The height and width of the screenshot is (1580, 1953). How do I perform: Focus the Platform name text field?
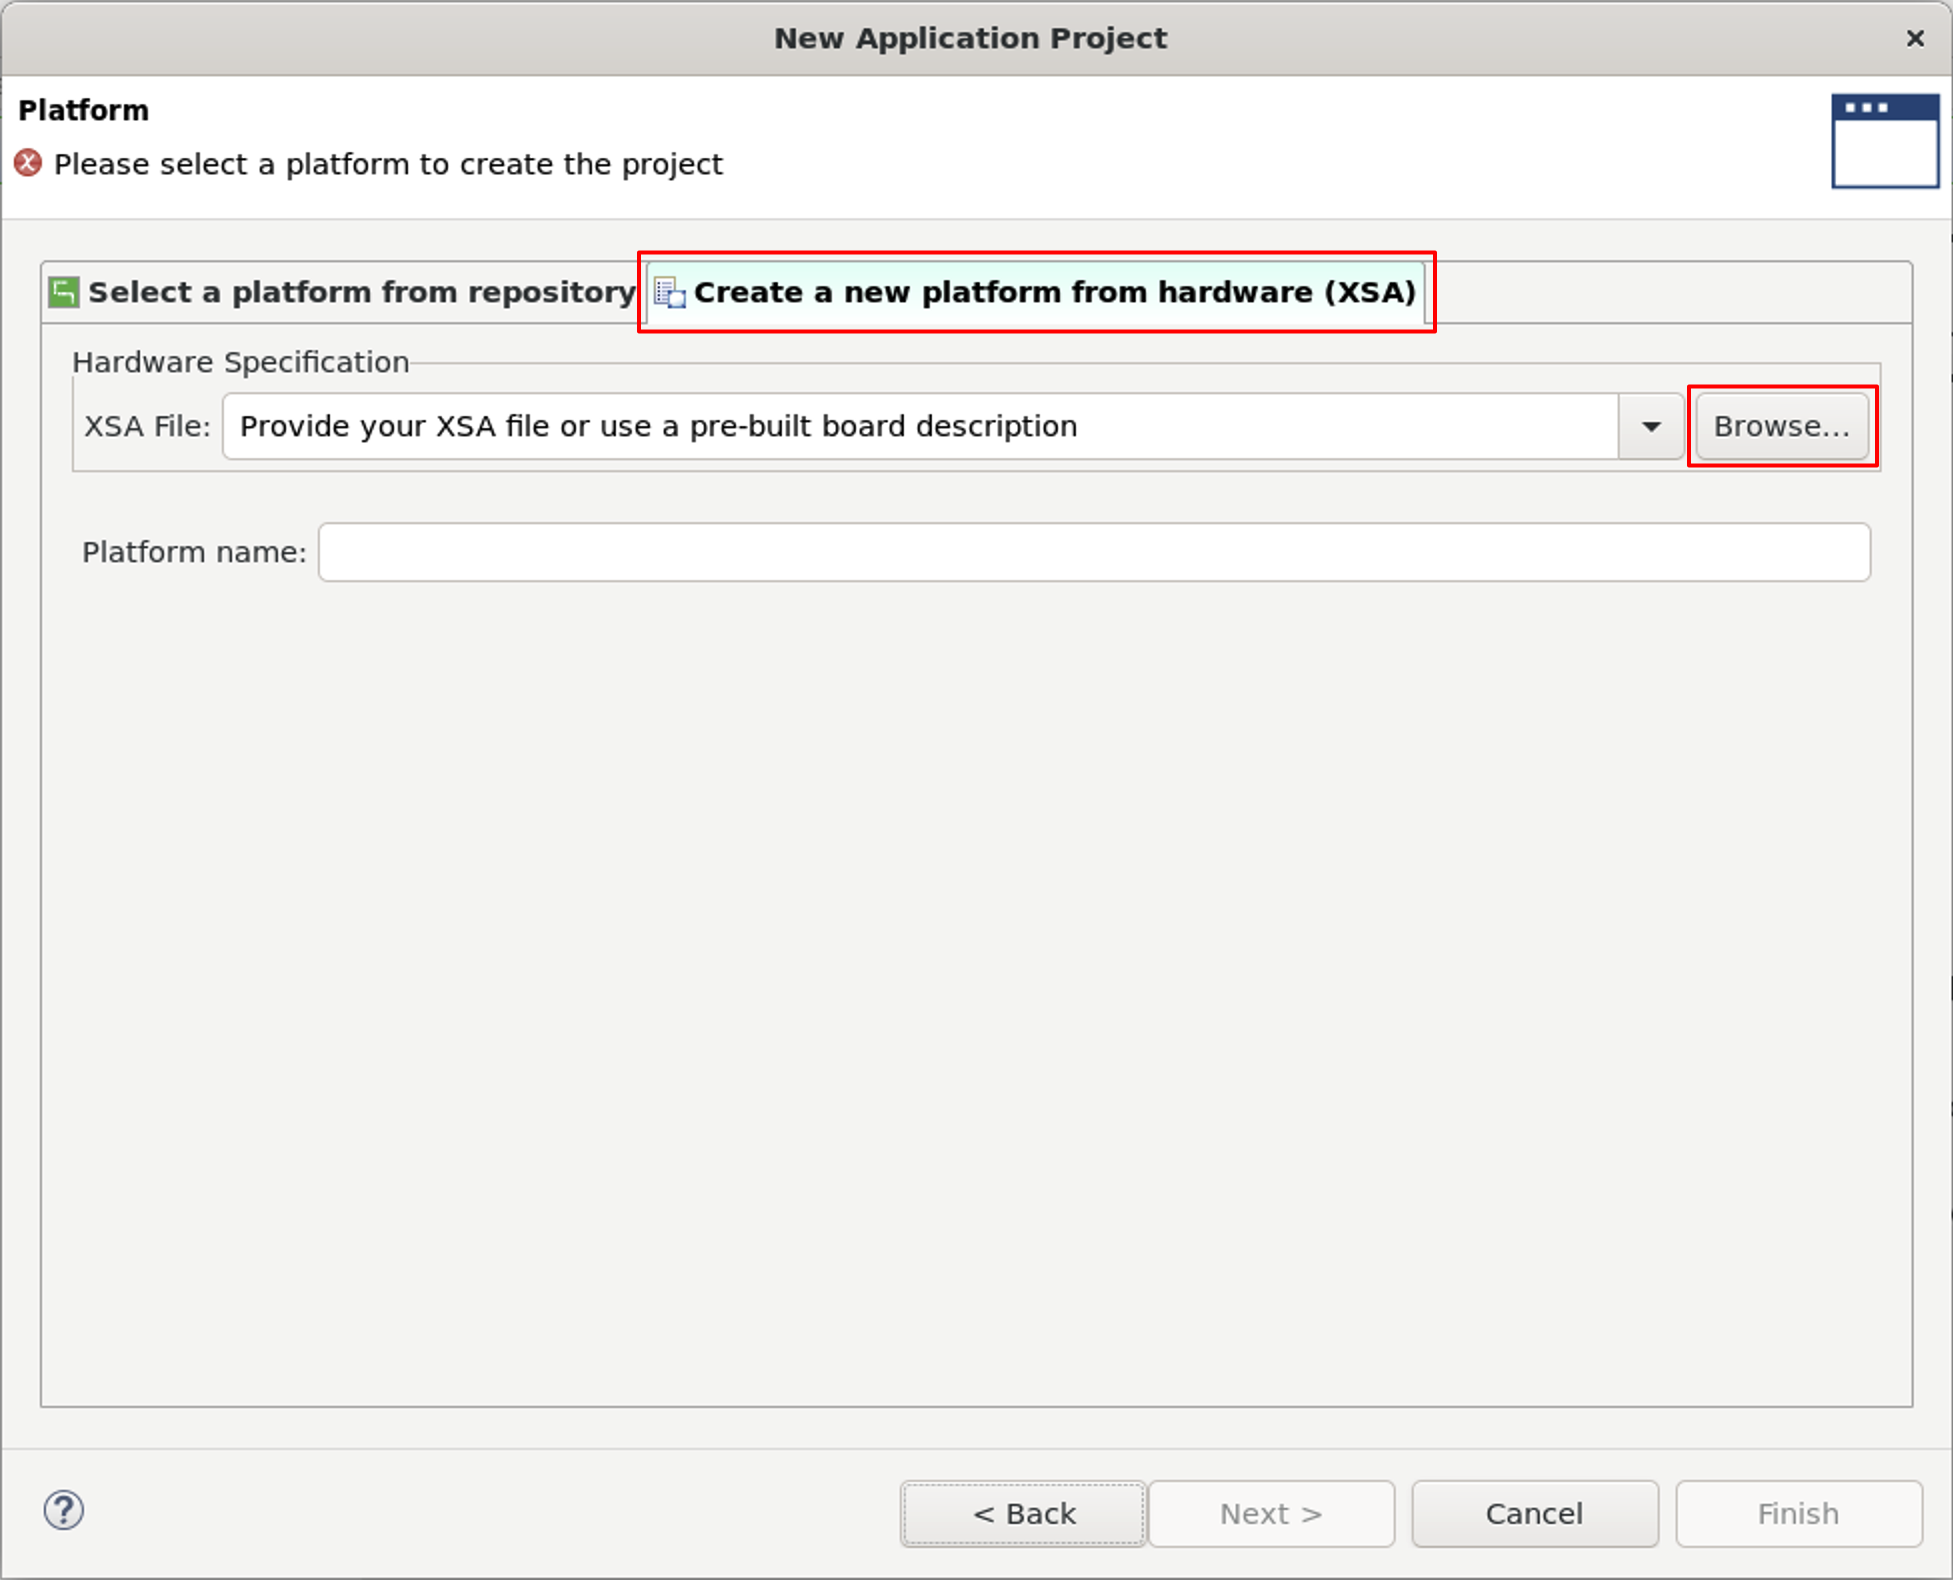[x=1093, y=552]
